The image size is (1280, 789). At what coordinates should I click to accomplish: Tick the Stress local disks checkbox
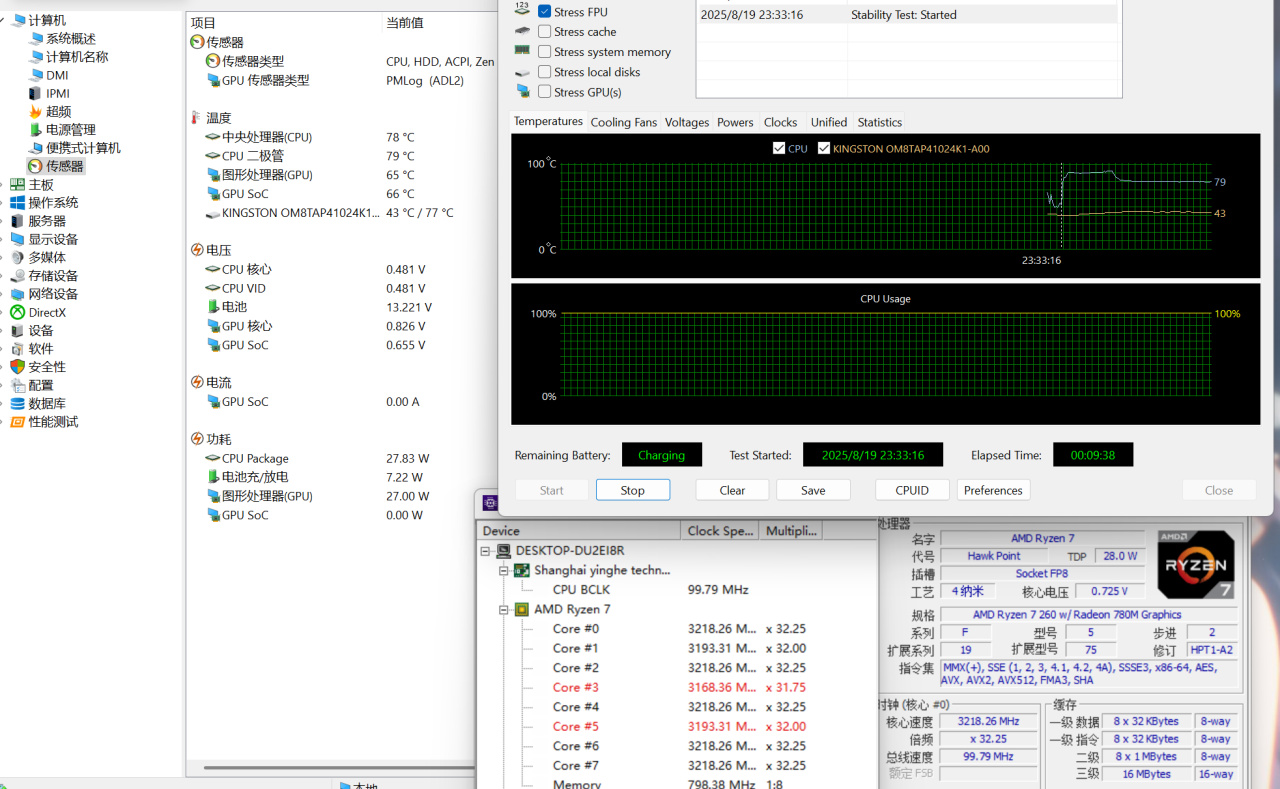coord(544,71)
